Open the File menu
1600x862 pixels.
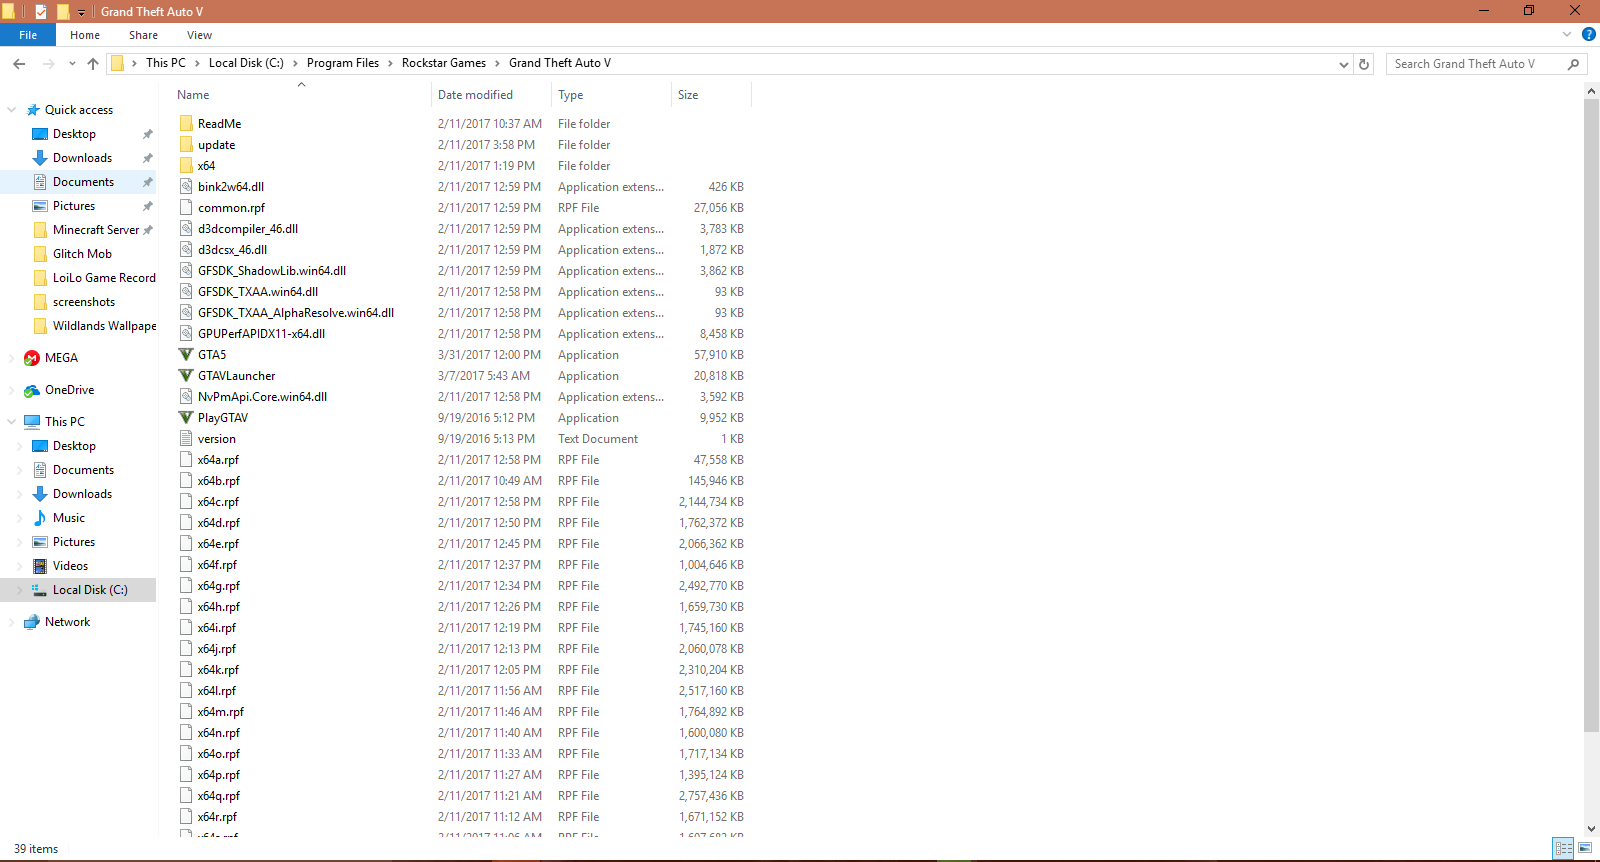28,35
